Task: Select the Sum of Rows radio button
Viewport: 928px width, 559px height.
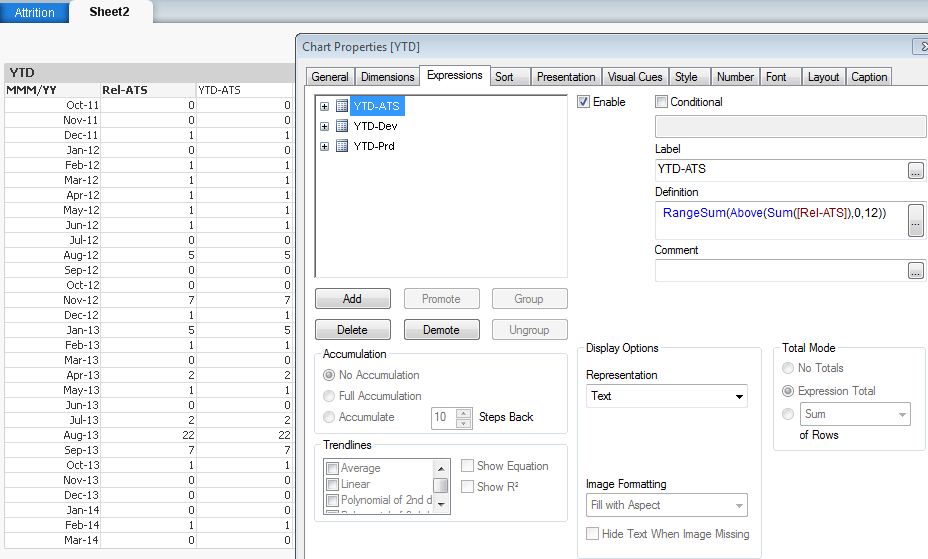Action: pyautogui.click(x=788, y=414)
